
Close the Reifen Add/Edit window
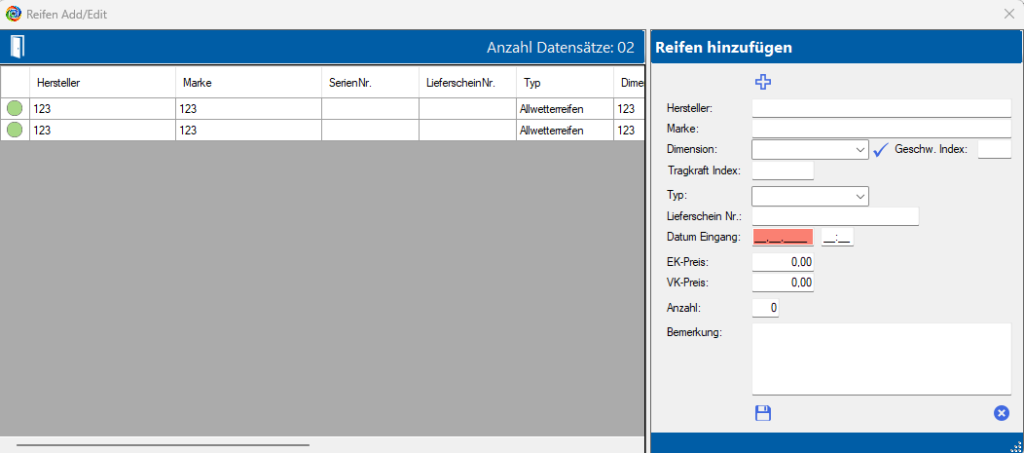click(x=1008, y=14)
